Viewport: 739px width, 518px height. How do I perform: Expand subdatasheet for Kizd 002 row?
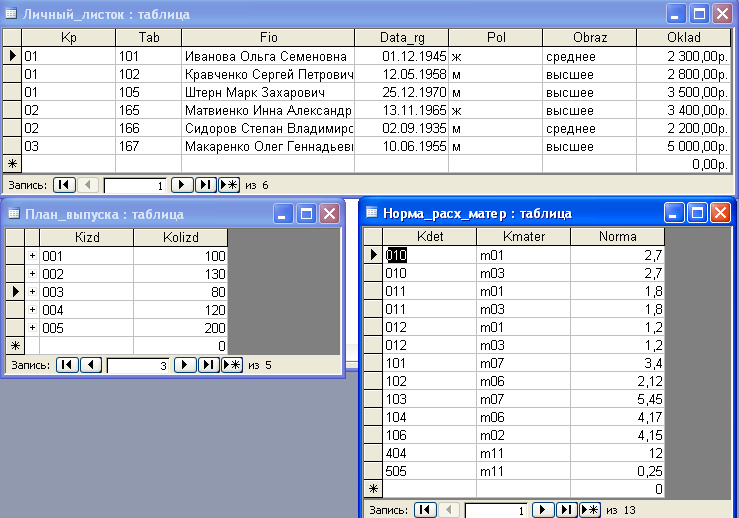(x=32, y=273)
